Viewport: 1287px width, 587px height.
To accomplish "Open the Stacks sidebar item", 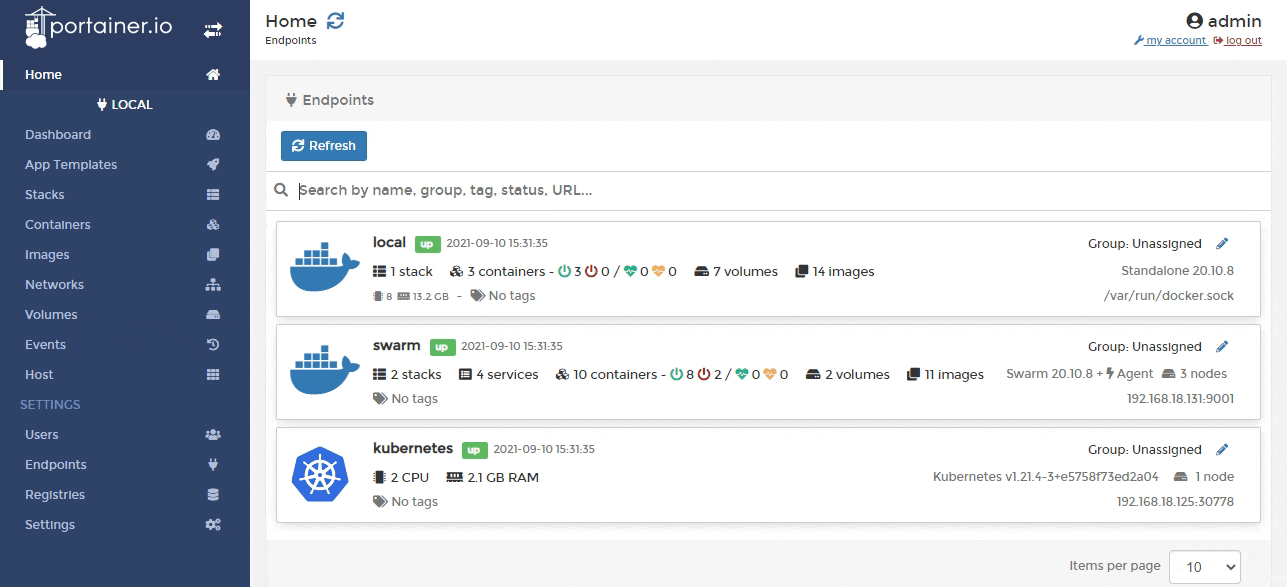I will pos(45,195).
